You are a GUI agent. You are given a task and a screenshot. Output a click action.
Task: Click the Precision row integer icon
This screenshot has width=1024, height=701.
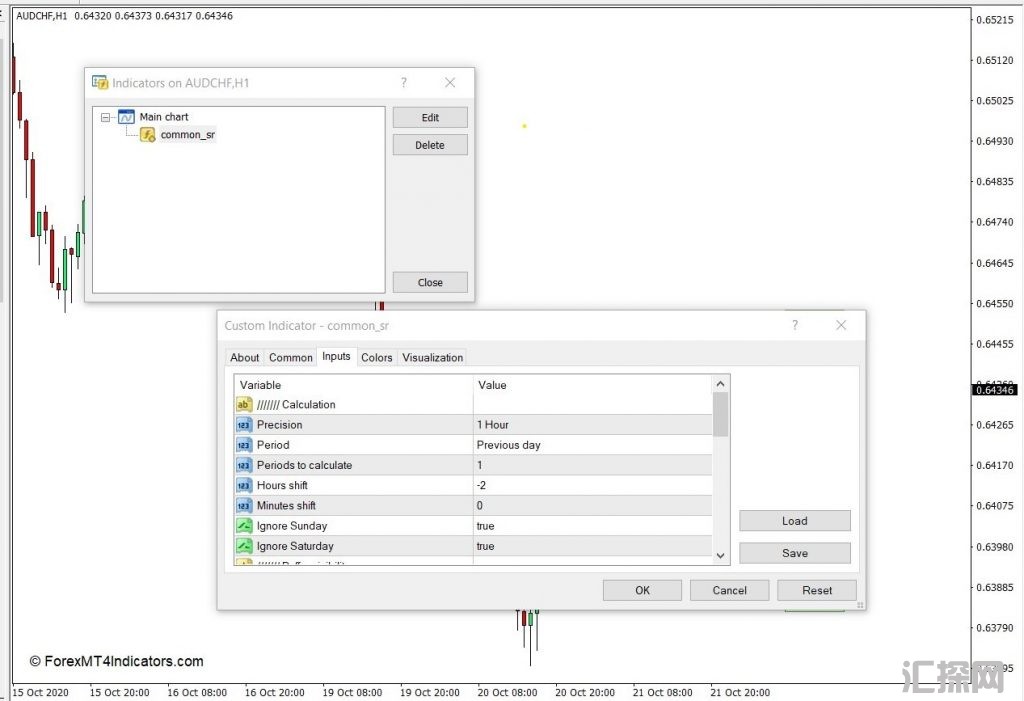point(244,425)
